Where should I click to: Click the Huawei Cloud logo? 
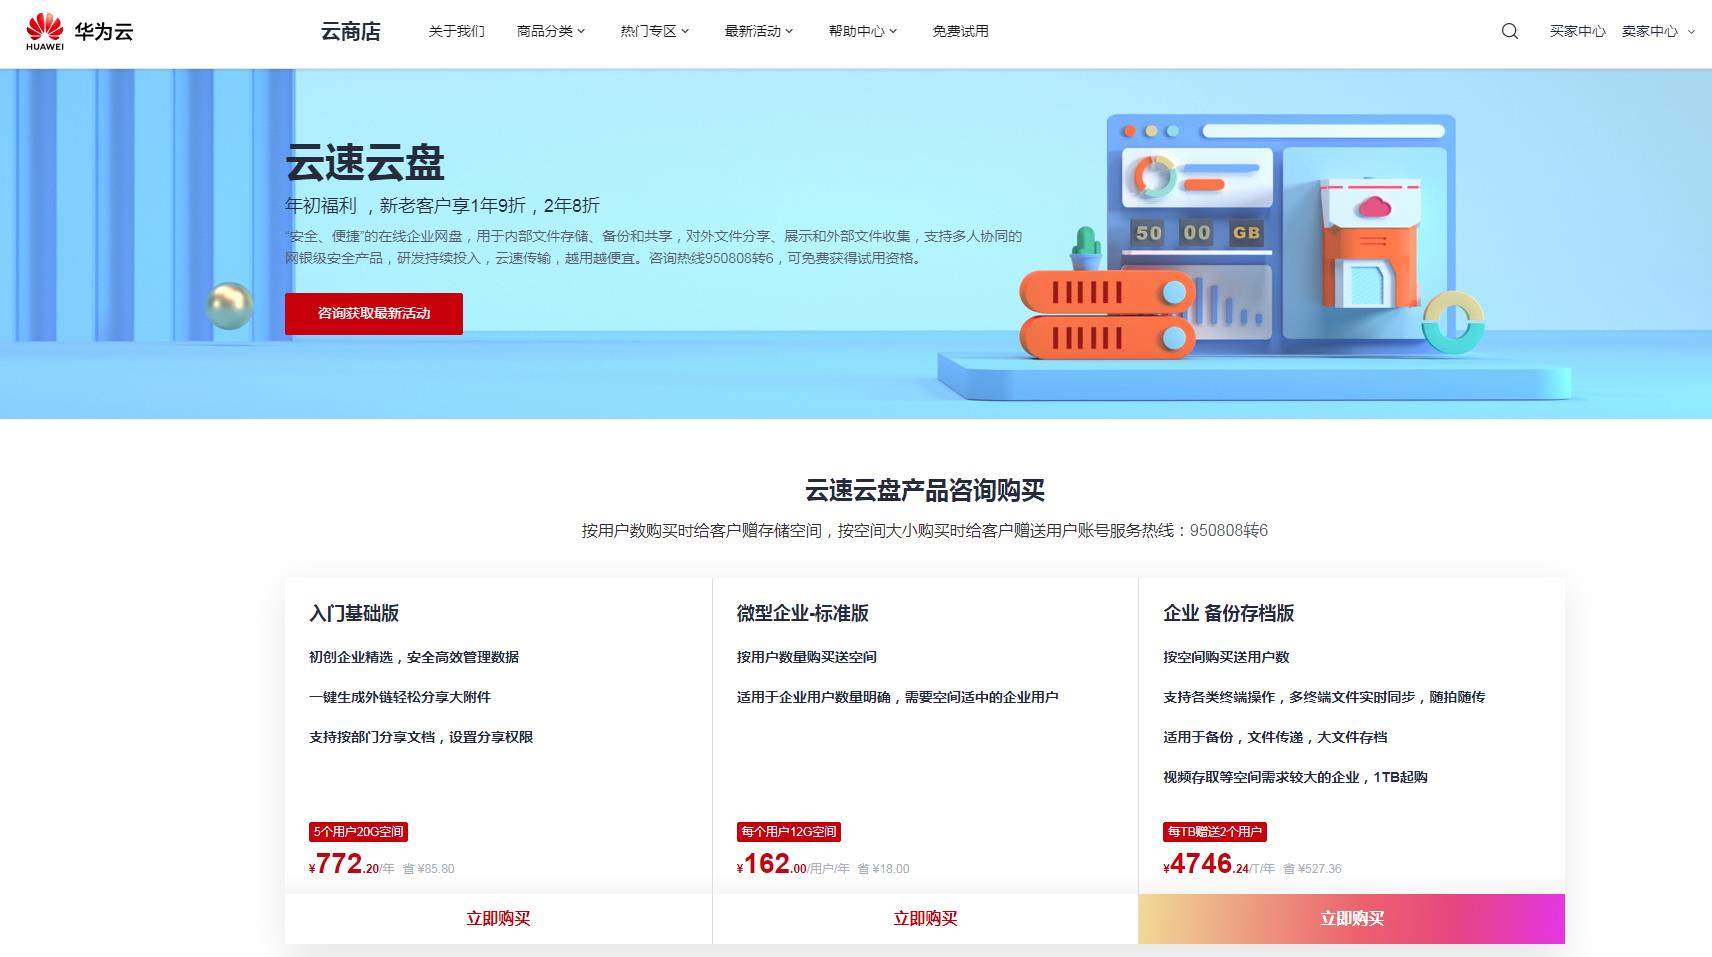[79, 32]
